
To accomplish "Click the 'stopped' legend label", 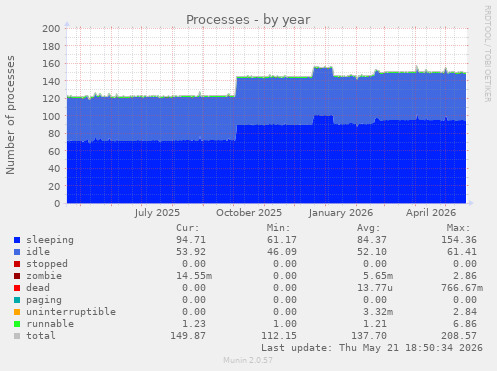I will 47,264.
